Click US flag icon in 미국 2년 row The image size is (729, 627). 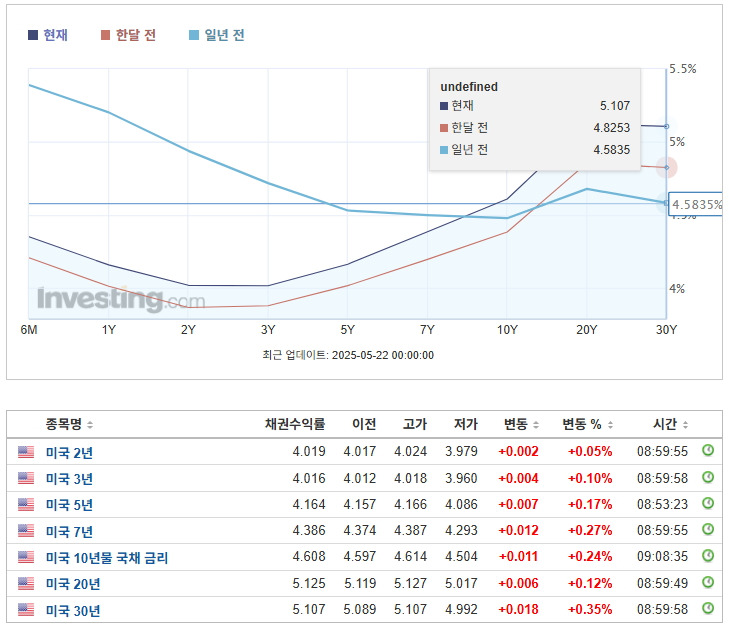pos(26,452)
